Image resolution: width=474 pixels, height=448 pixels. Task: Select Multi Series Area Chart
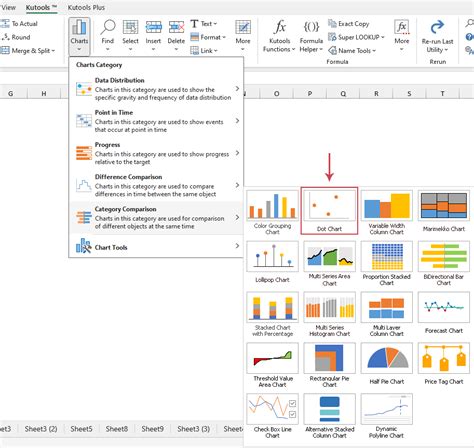(x=329, y=263)
